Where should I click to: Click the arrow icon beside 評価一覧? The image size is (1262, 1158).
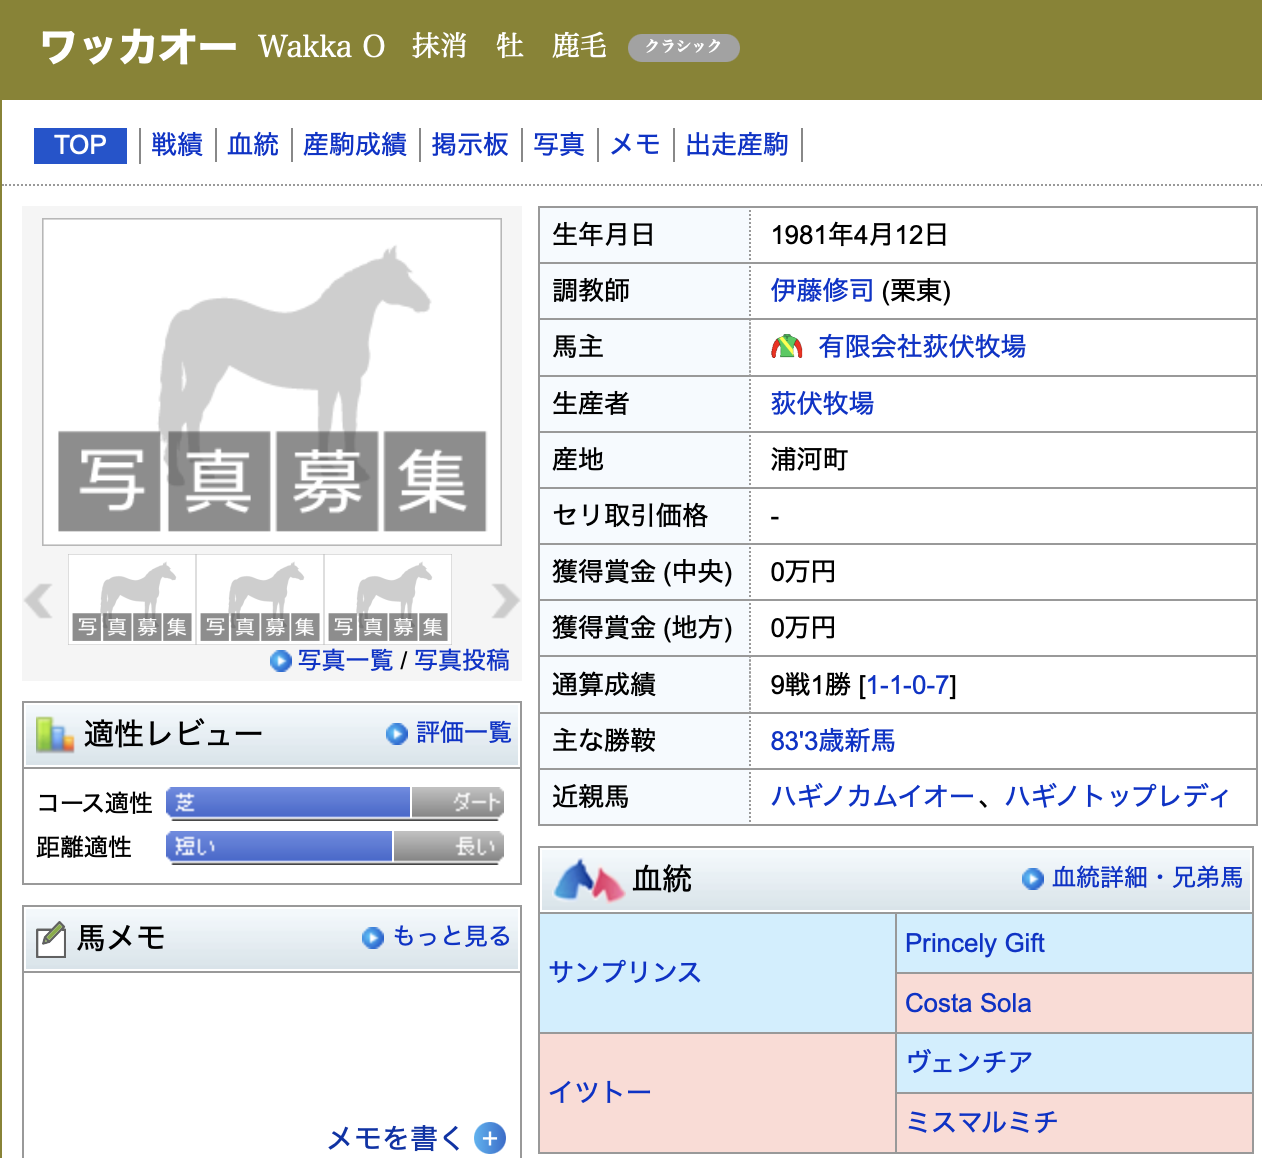pos(396,734)
